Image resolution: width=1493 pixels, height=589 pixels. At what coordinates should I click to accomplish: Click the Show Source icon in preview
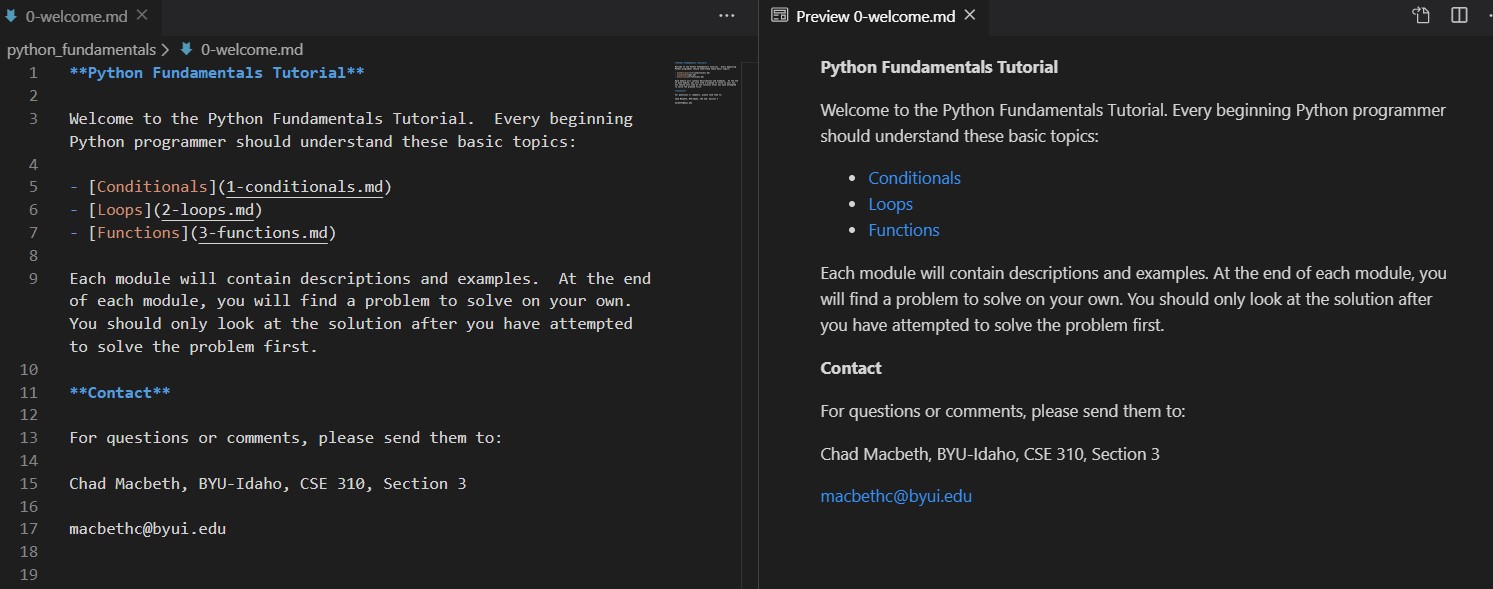point(1421,15)
